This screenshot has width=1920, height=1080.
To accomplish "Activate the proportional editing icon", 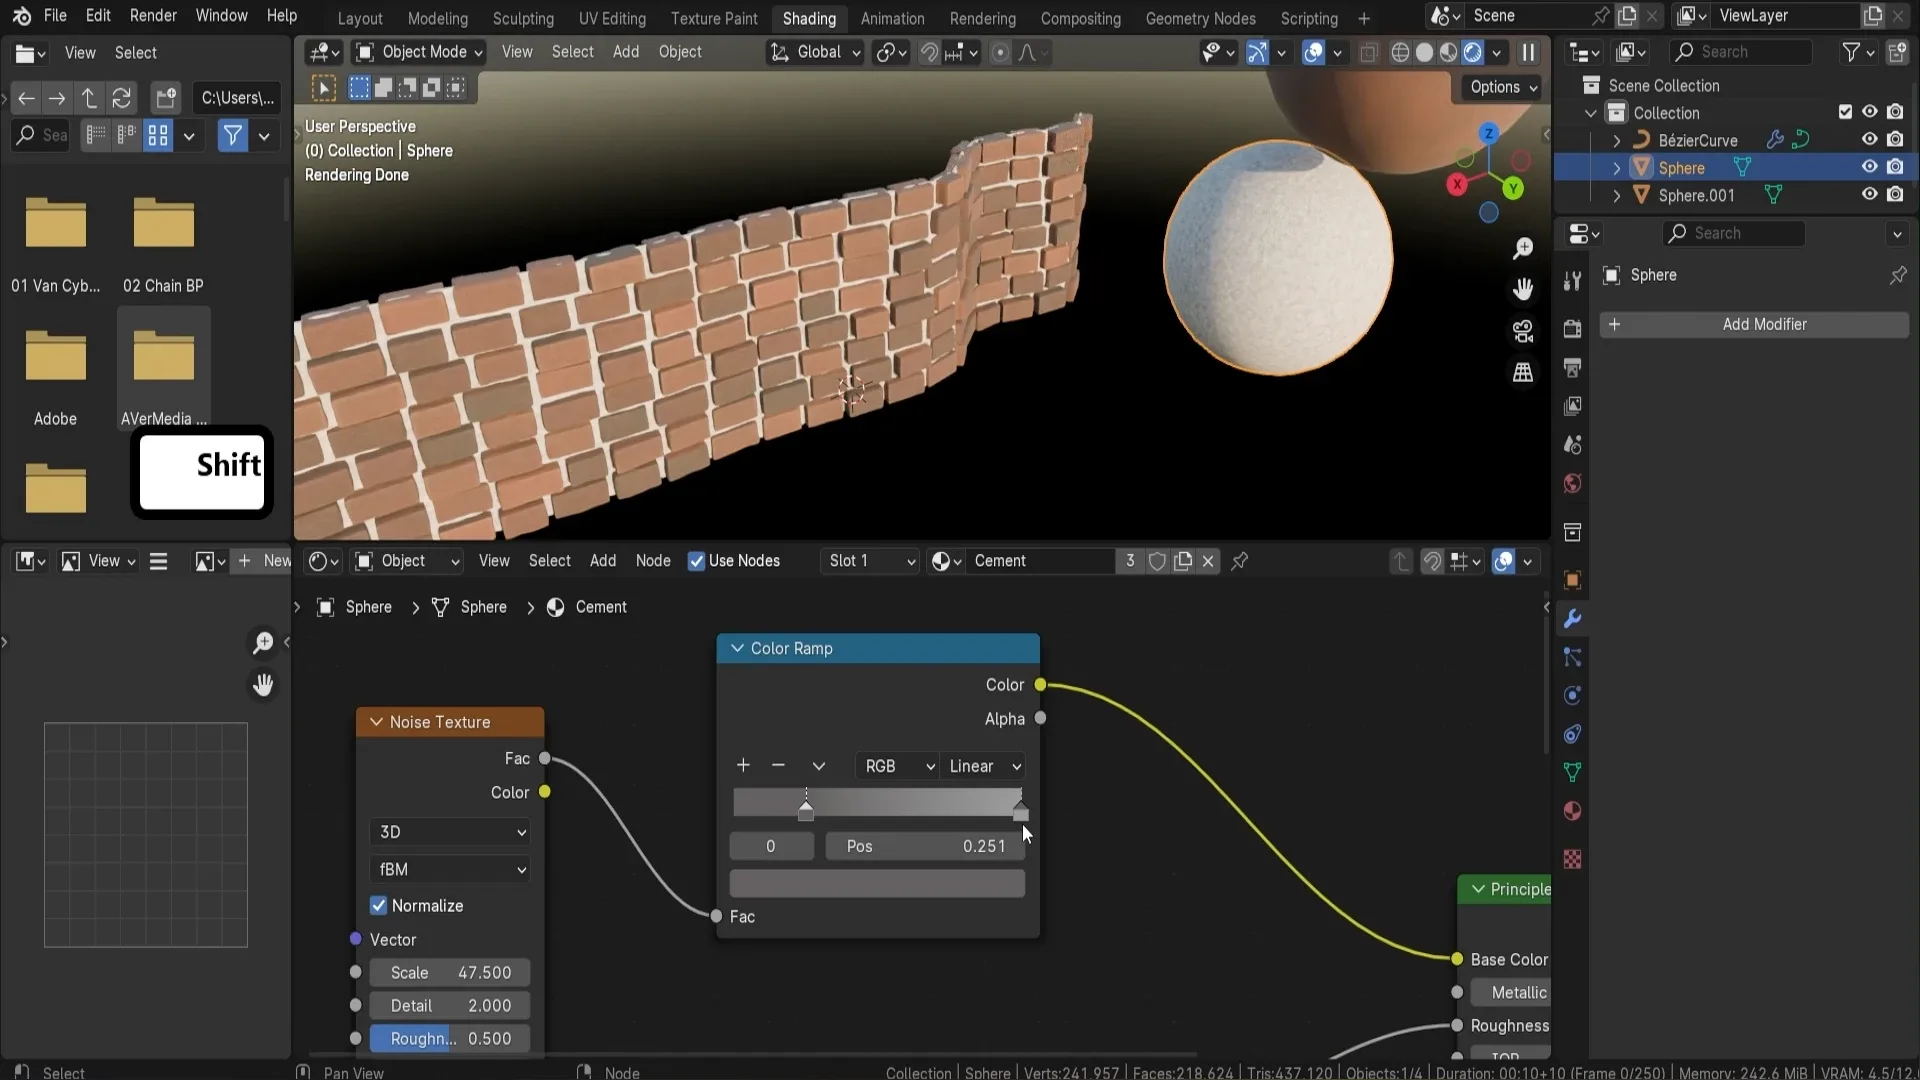I will pos(1001,52).
